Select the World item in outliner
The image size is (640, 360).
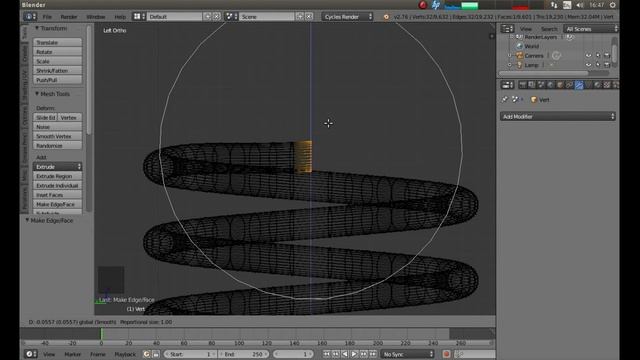pos(531,46)
